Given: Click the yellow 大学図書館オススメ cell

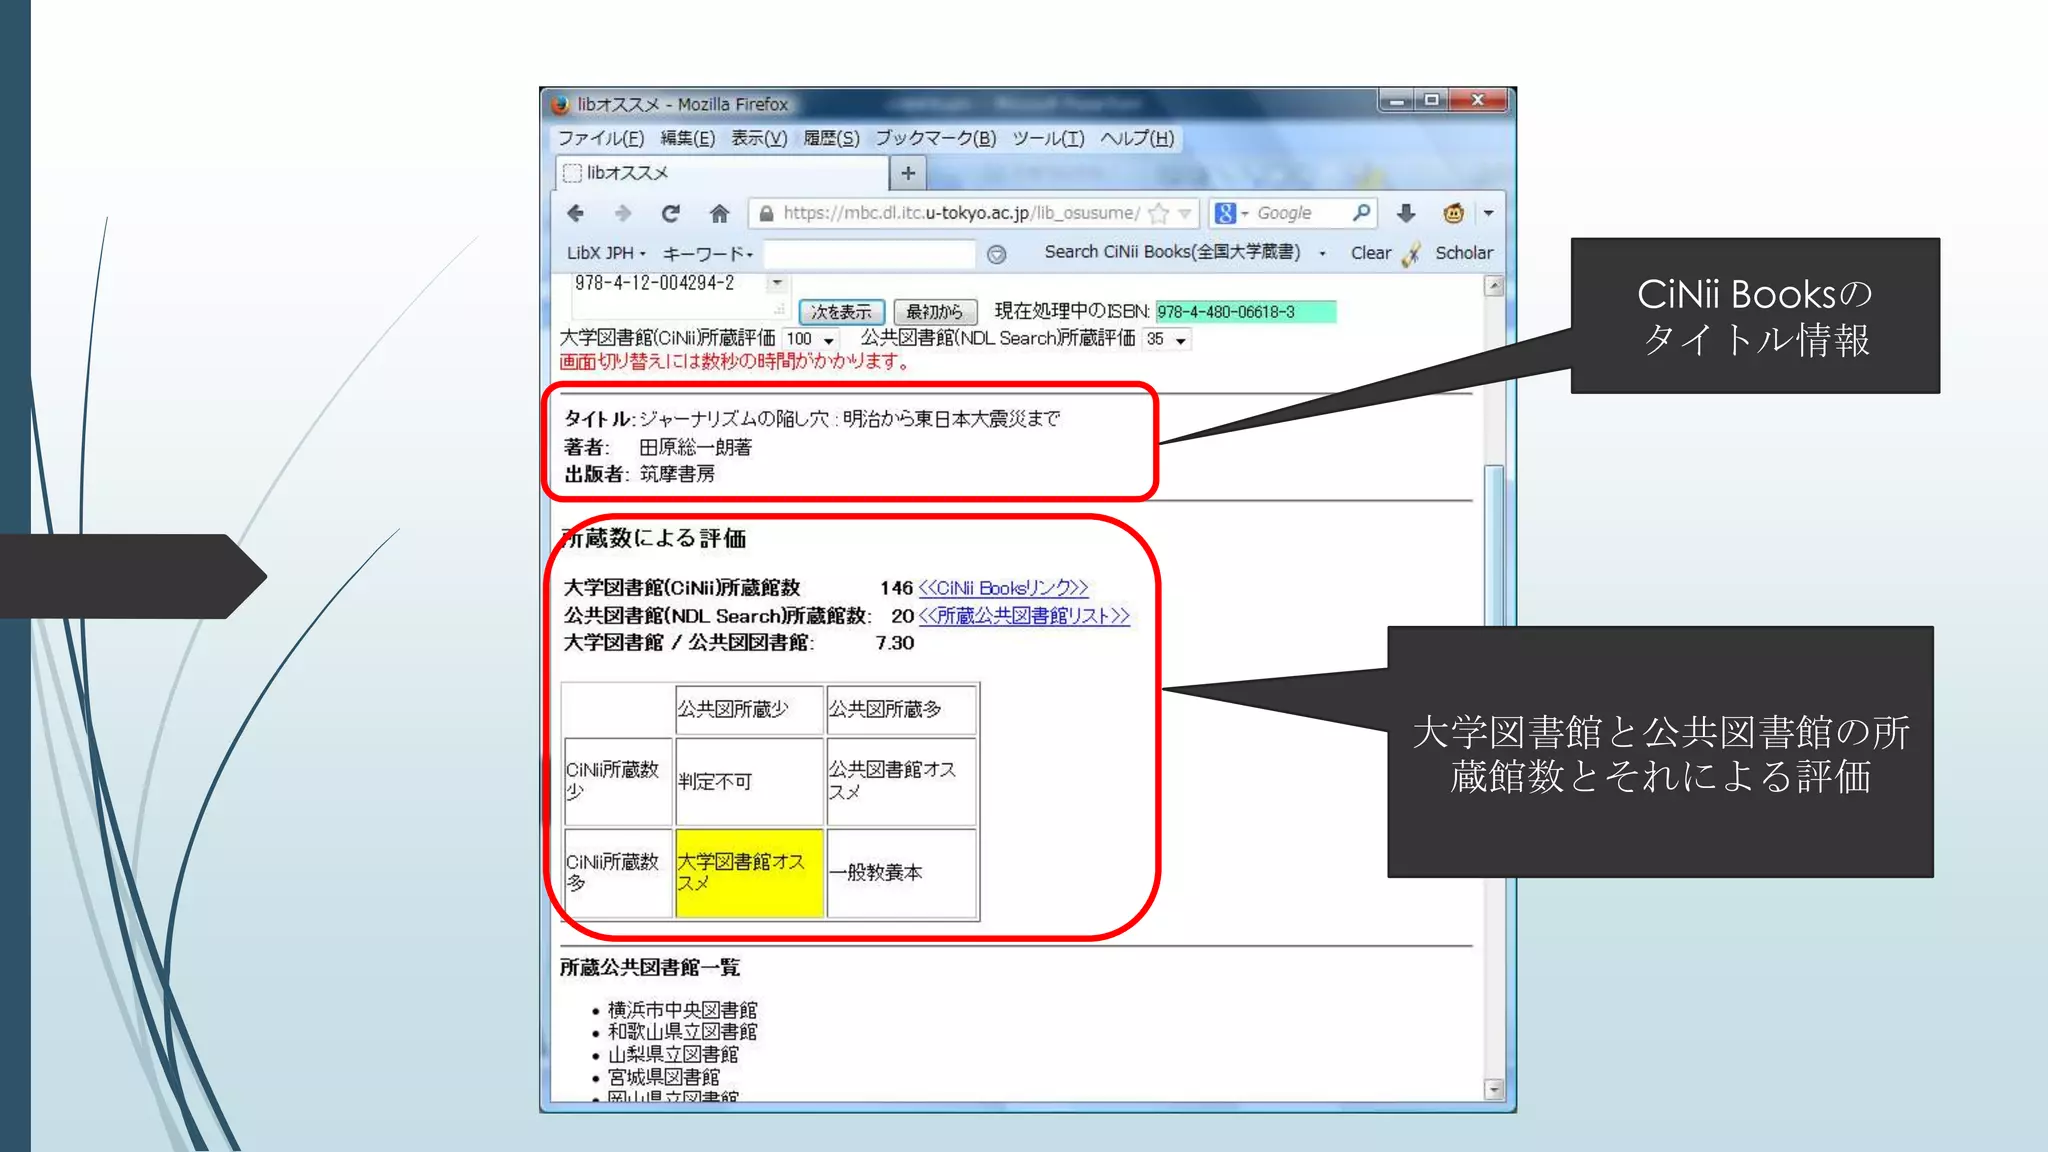Looking at the screenshot, I should coord(749,873).
